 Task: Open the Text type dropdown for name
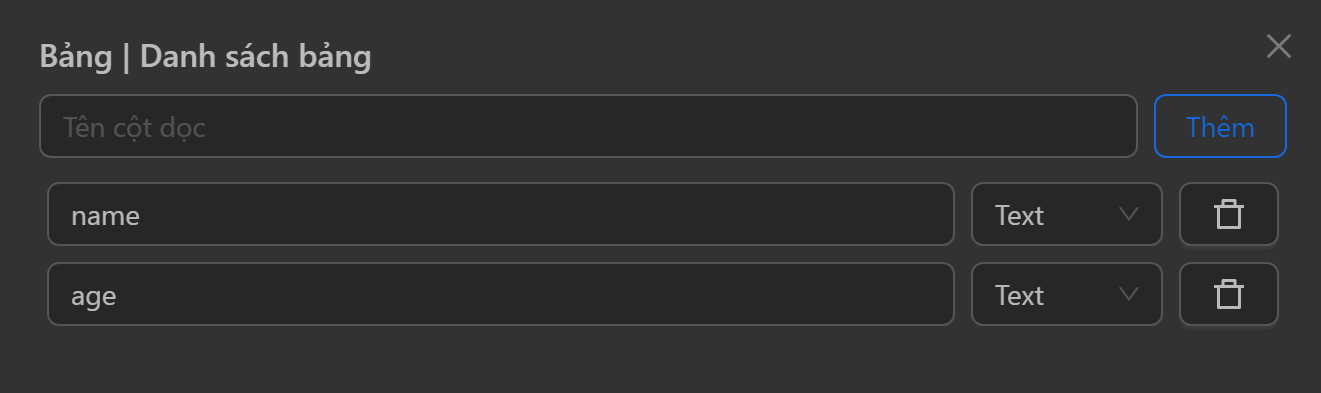point(1067,214)
